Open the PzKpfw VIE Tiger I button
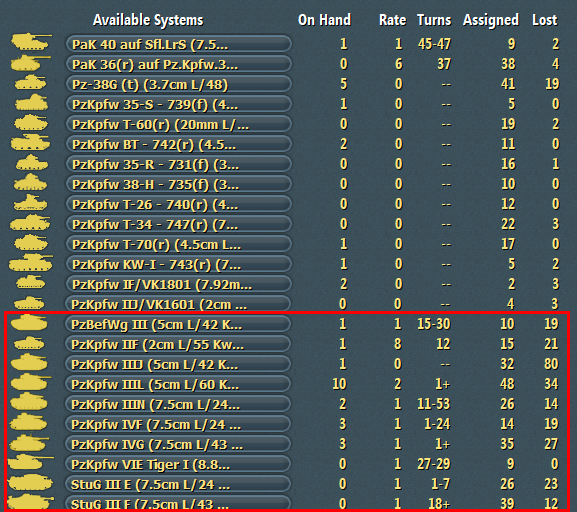The image size is (577, 512). pyautogui.click(x=178, y=464)
